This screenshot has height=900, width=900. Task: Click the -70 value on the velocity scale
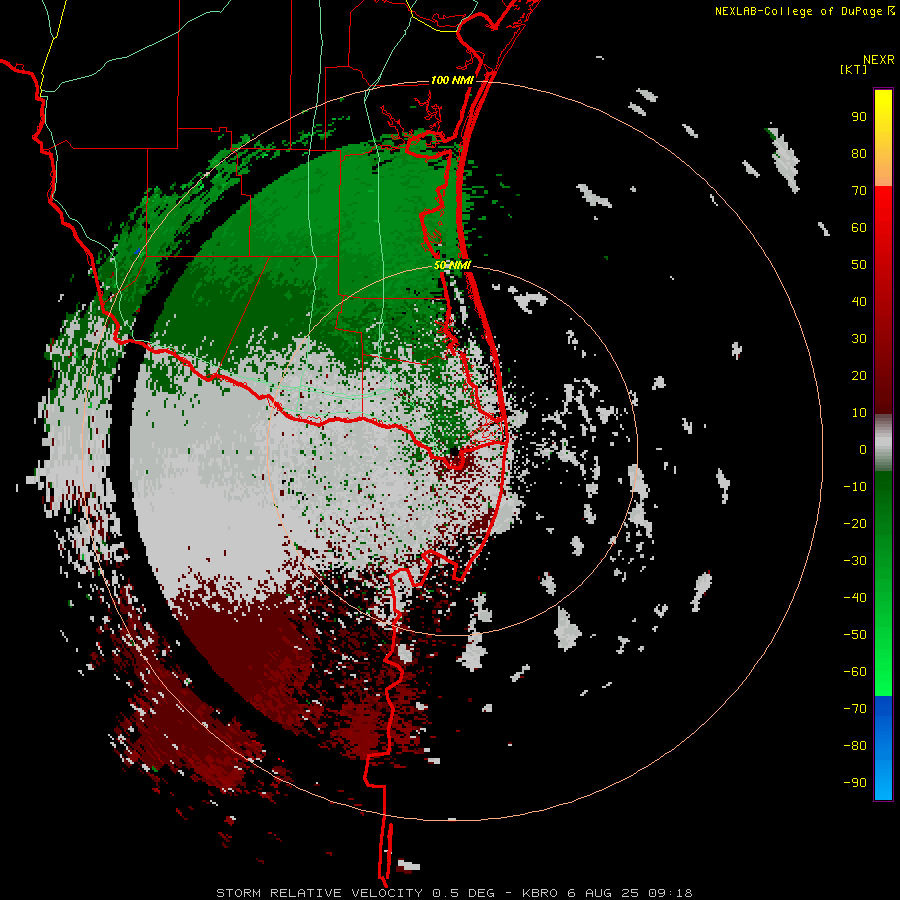coord(855,709)
